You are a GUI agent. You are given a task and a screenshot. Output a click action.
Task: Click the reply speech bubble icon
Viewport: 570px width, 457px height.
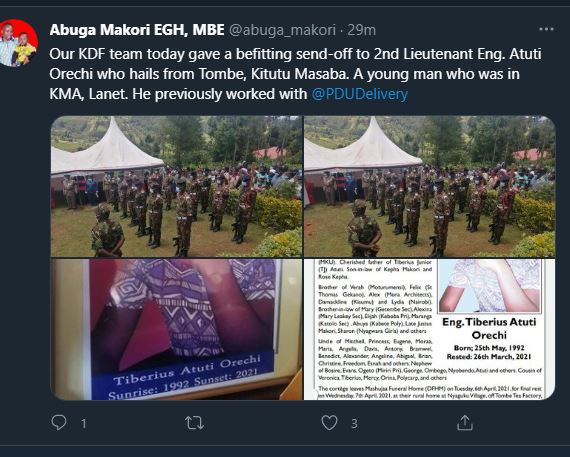coord(59,423)
